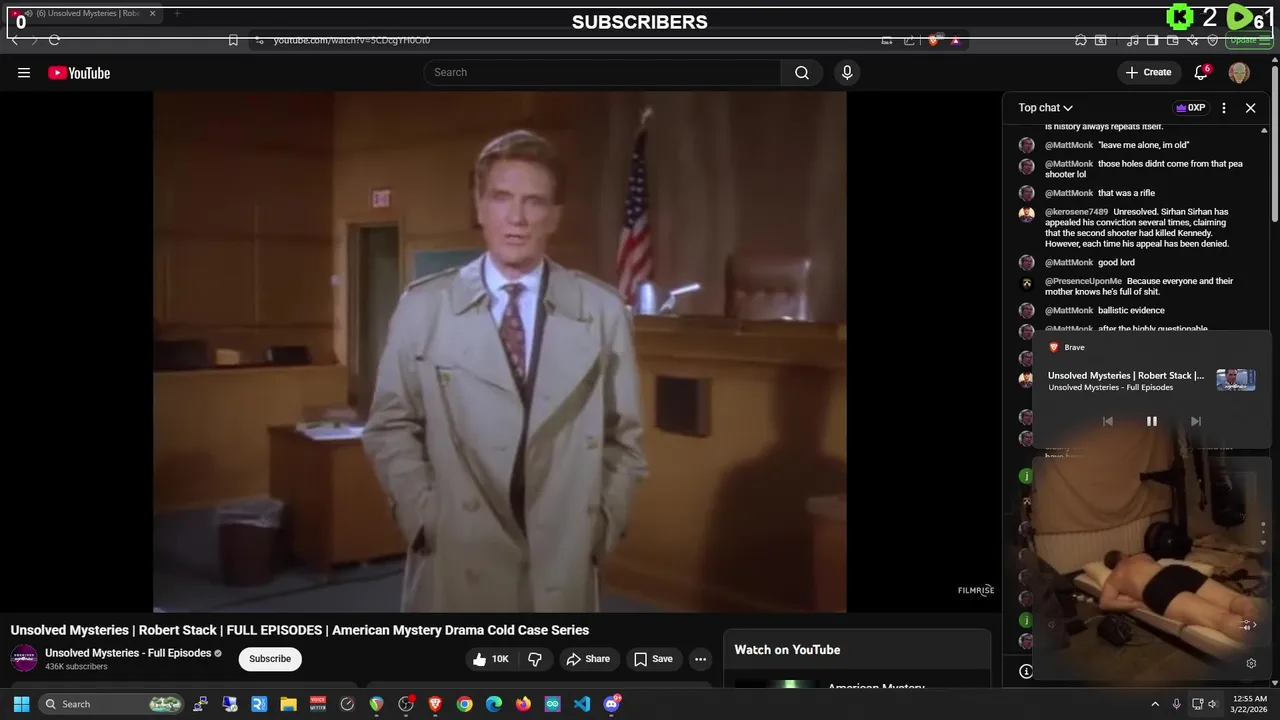Close the live chat panel

pos(1250,108)
